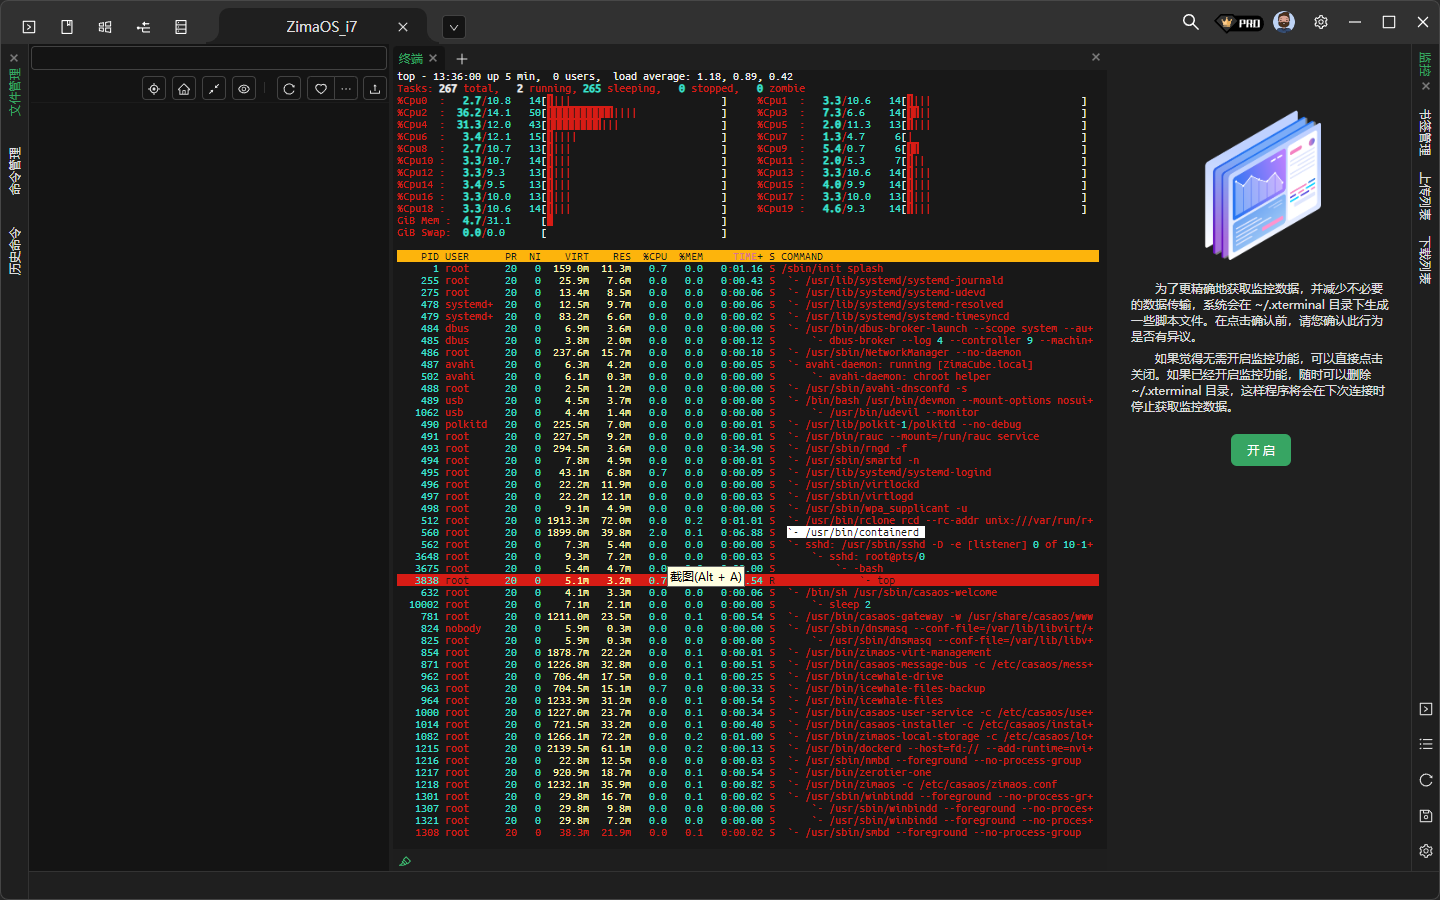Close the terminal pane with the X at the right
Viewport: 1440px width, 900px height.
1096,57
